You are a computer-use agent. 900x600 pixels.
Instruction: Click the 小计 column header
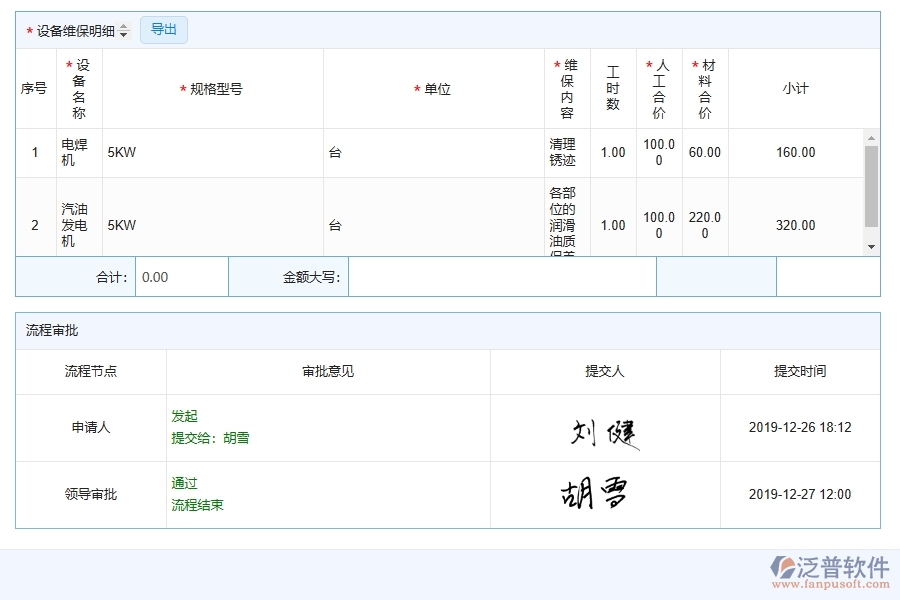794,87
